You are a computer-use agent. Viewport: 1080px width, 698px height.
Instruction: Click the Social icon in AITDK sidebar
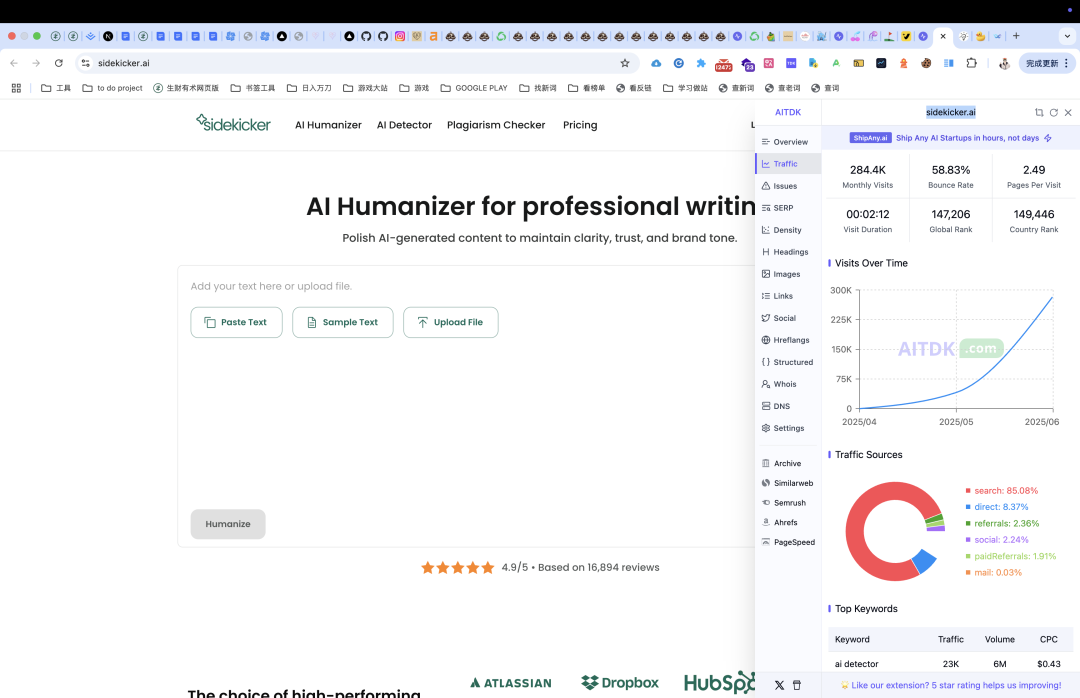pyautogui.click(x=766, y=318)
